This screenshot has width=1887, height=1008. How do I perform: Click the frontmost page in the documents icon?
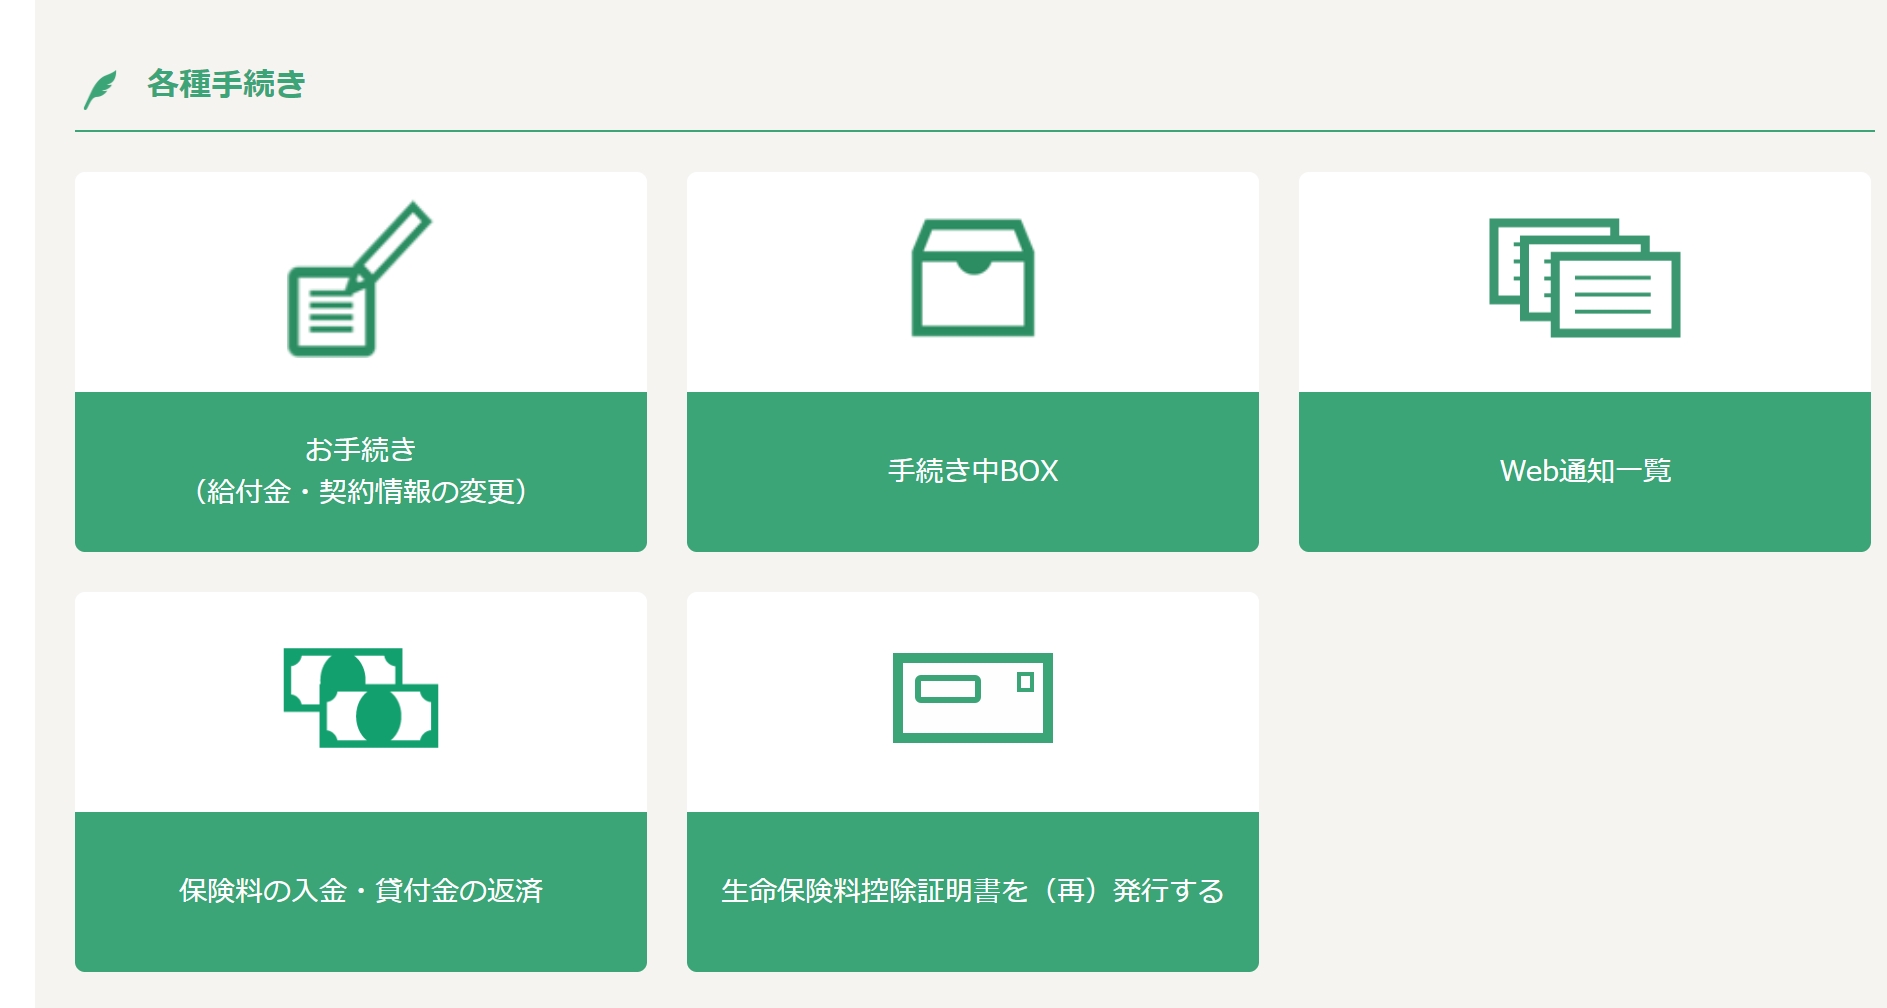coord(1615,297)
